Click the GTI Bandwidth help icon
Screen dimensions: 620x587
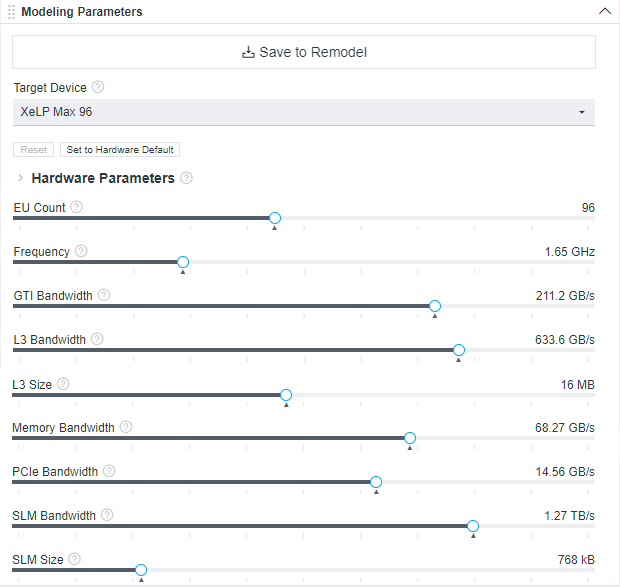point(104,296)
